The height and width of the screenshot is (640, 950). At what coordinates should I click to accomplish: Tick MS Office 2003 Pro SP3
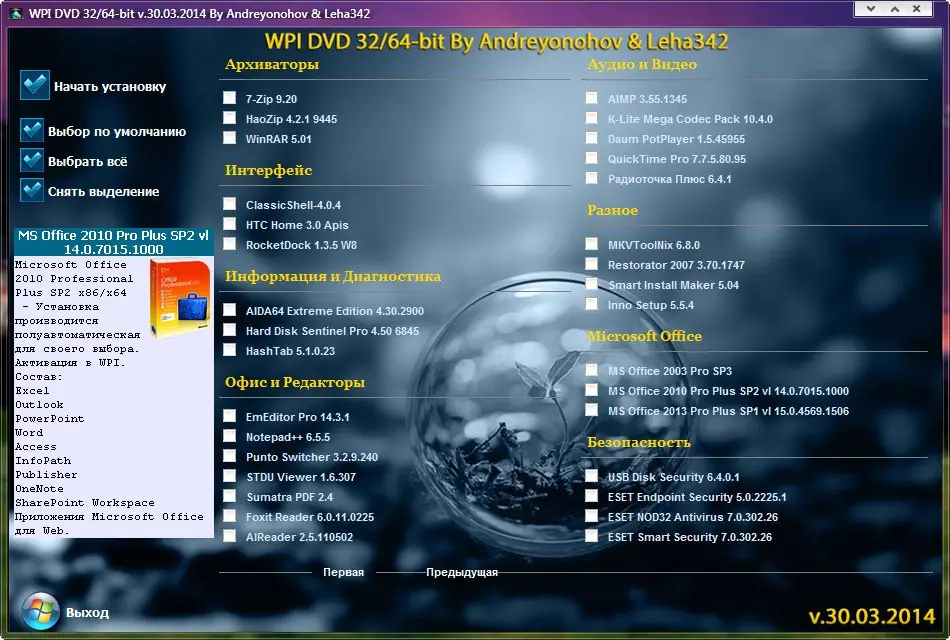pyautogui.click(x=592, y=370)
